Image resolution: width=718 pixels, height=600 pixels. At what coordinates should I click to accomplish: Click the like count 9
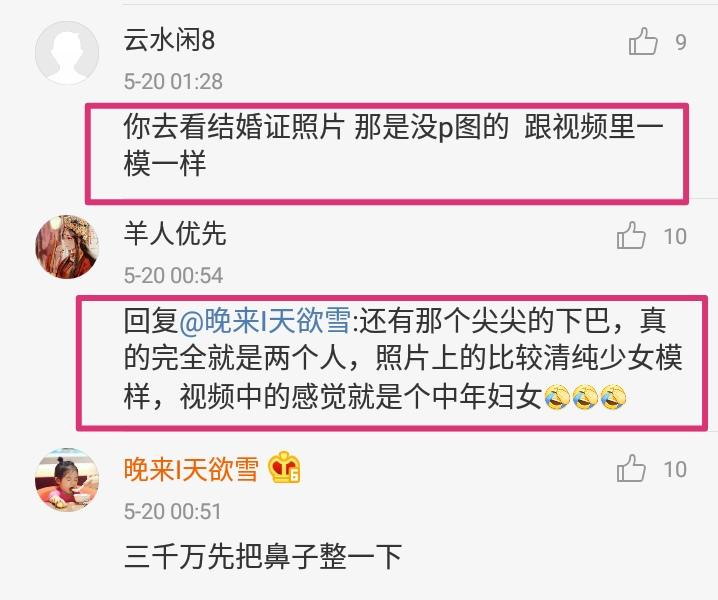coord(681,43)
